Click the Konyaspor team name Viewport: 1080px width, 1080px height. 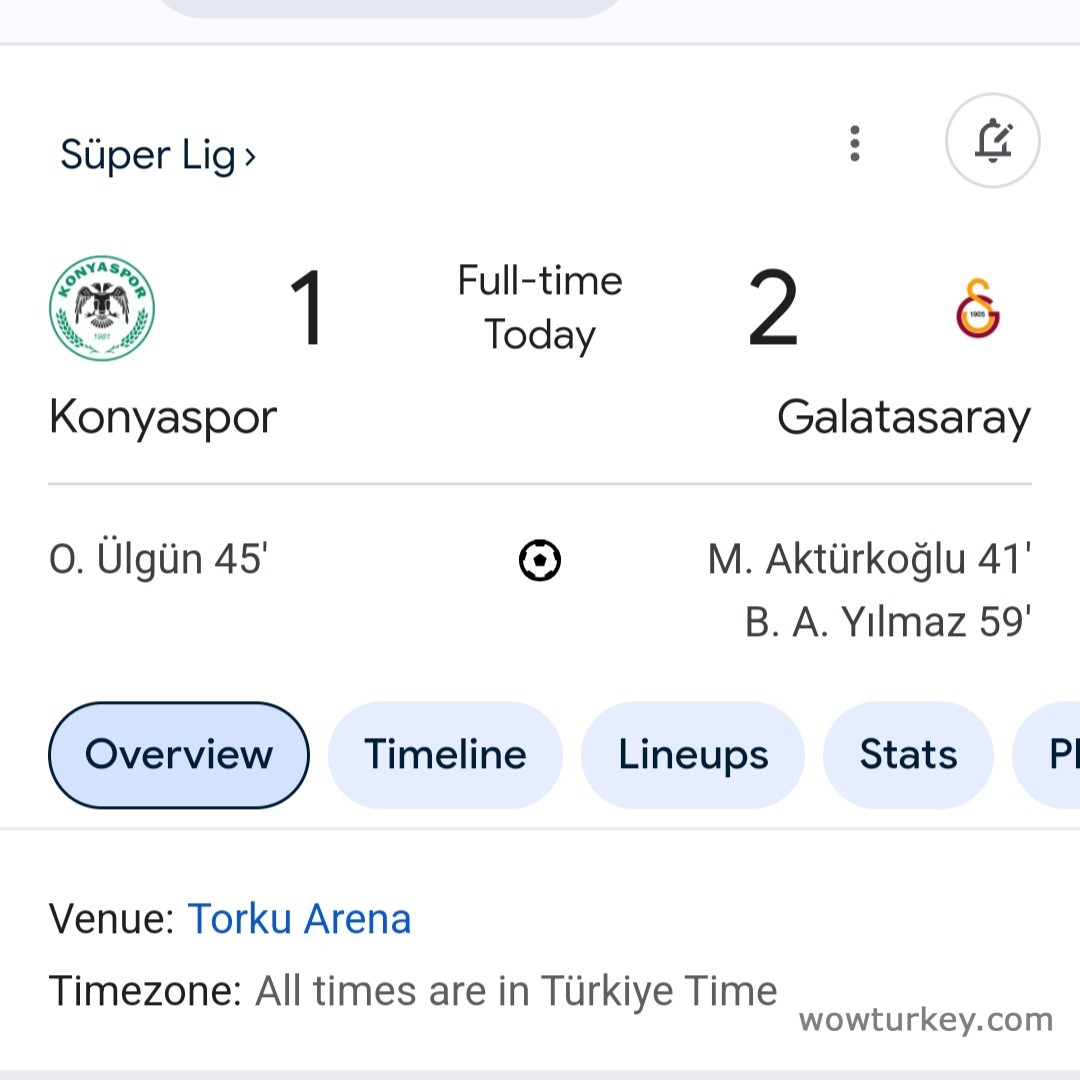coord(163,416)
